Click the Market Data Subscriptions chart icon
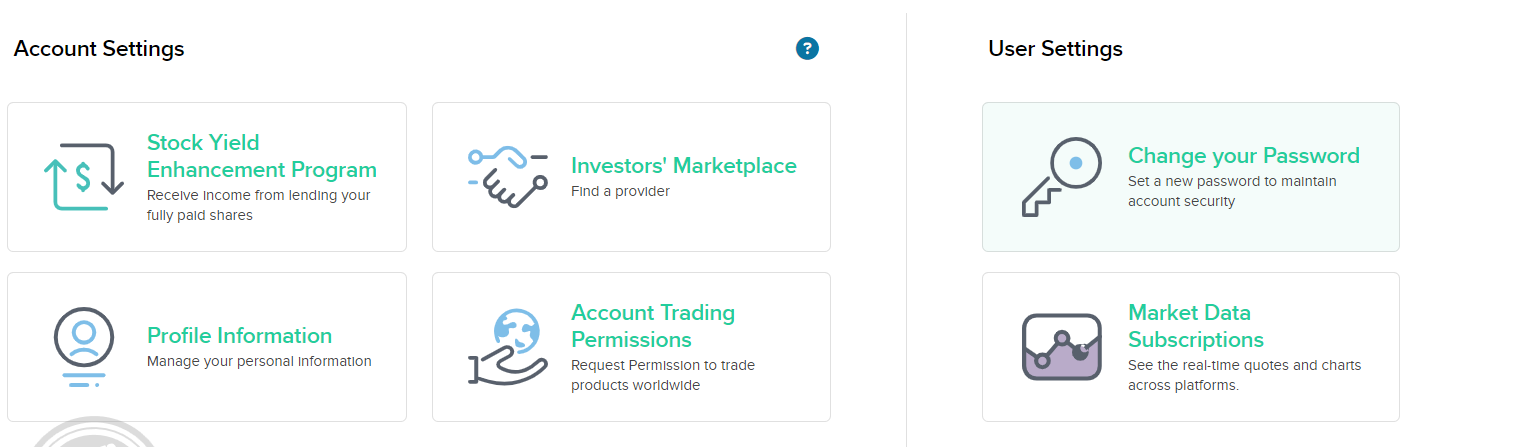 [x=1061, y=346]
